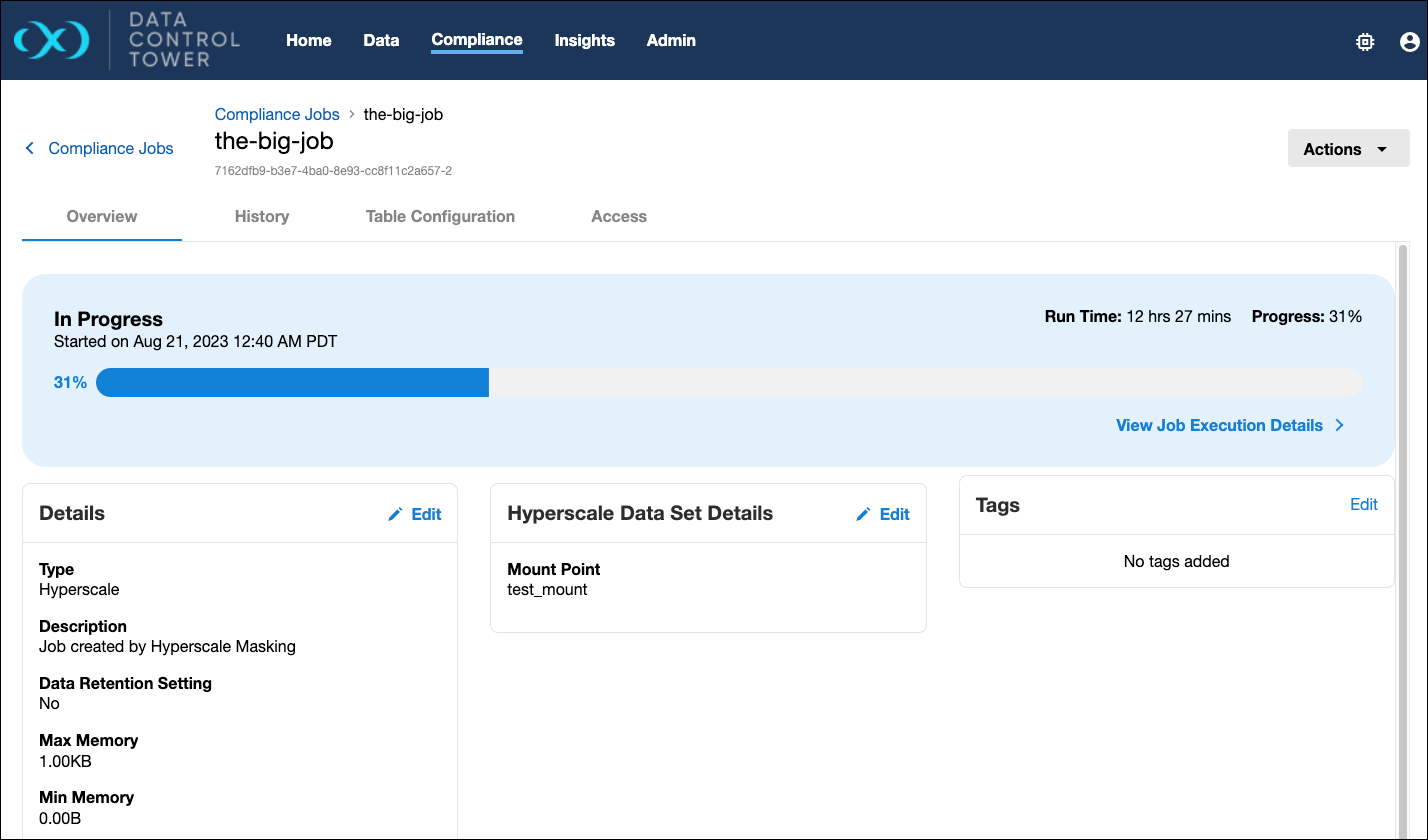Image resolution: width=1428 pixels, height=840 pixels.
Task: Edit the Tags section
Action: [x=1363, y=505]
